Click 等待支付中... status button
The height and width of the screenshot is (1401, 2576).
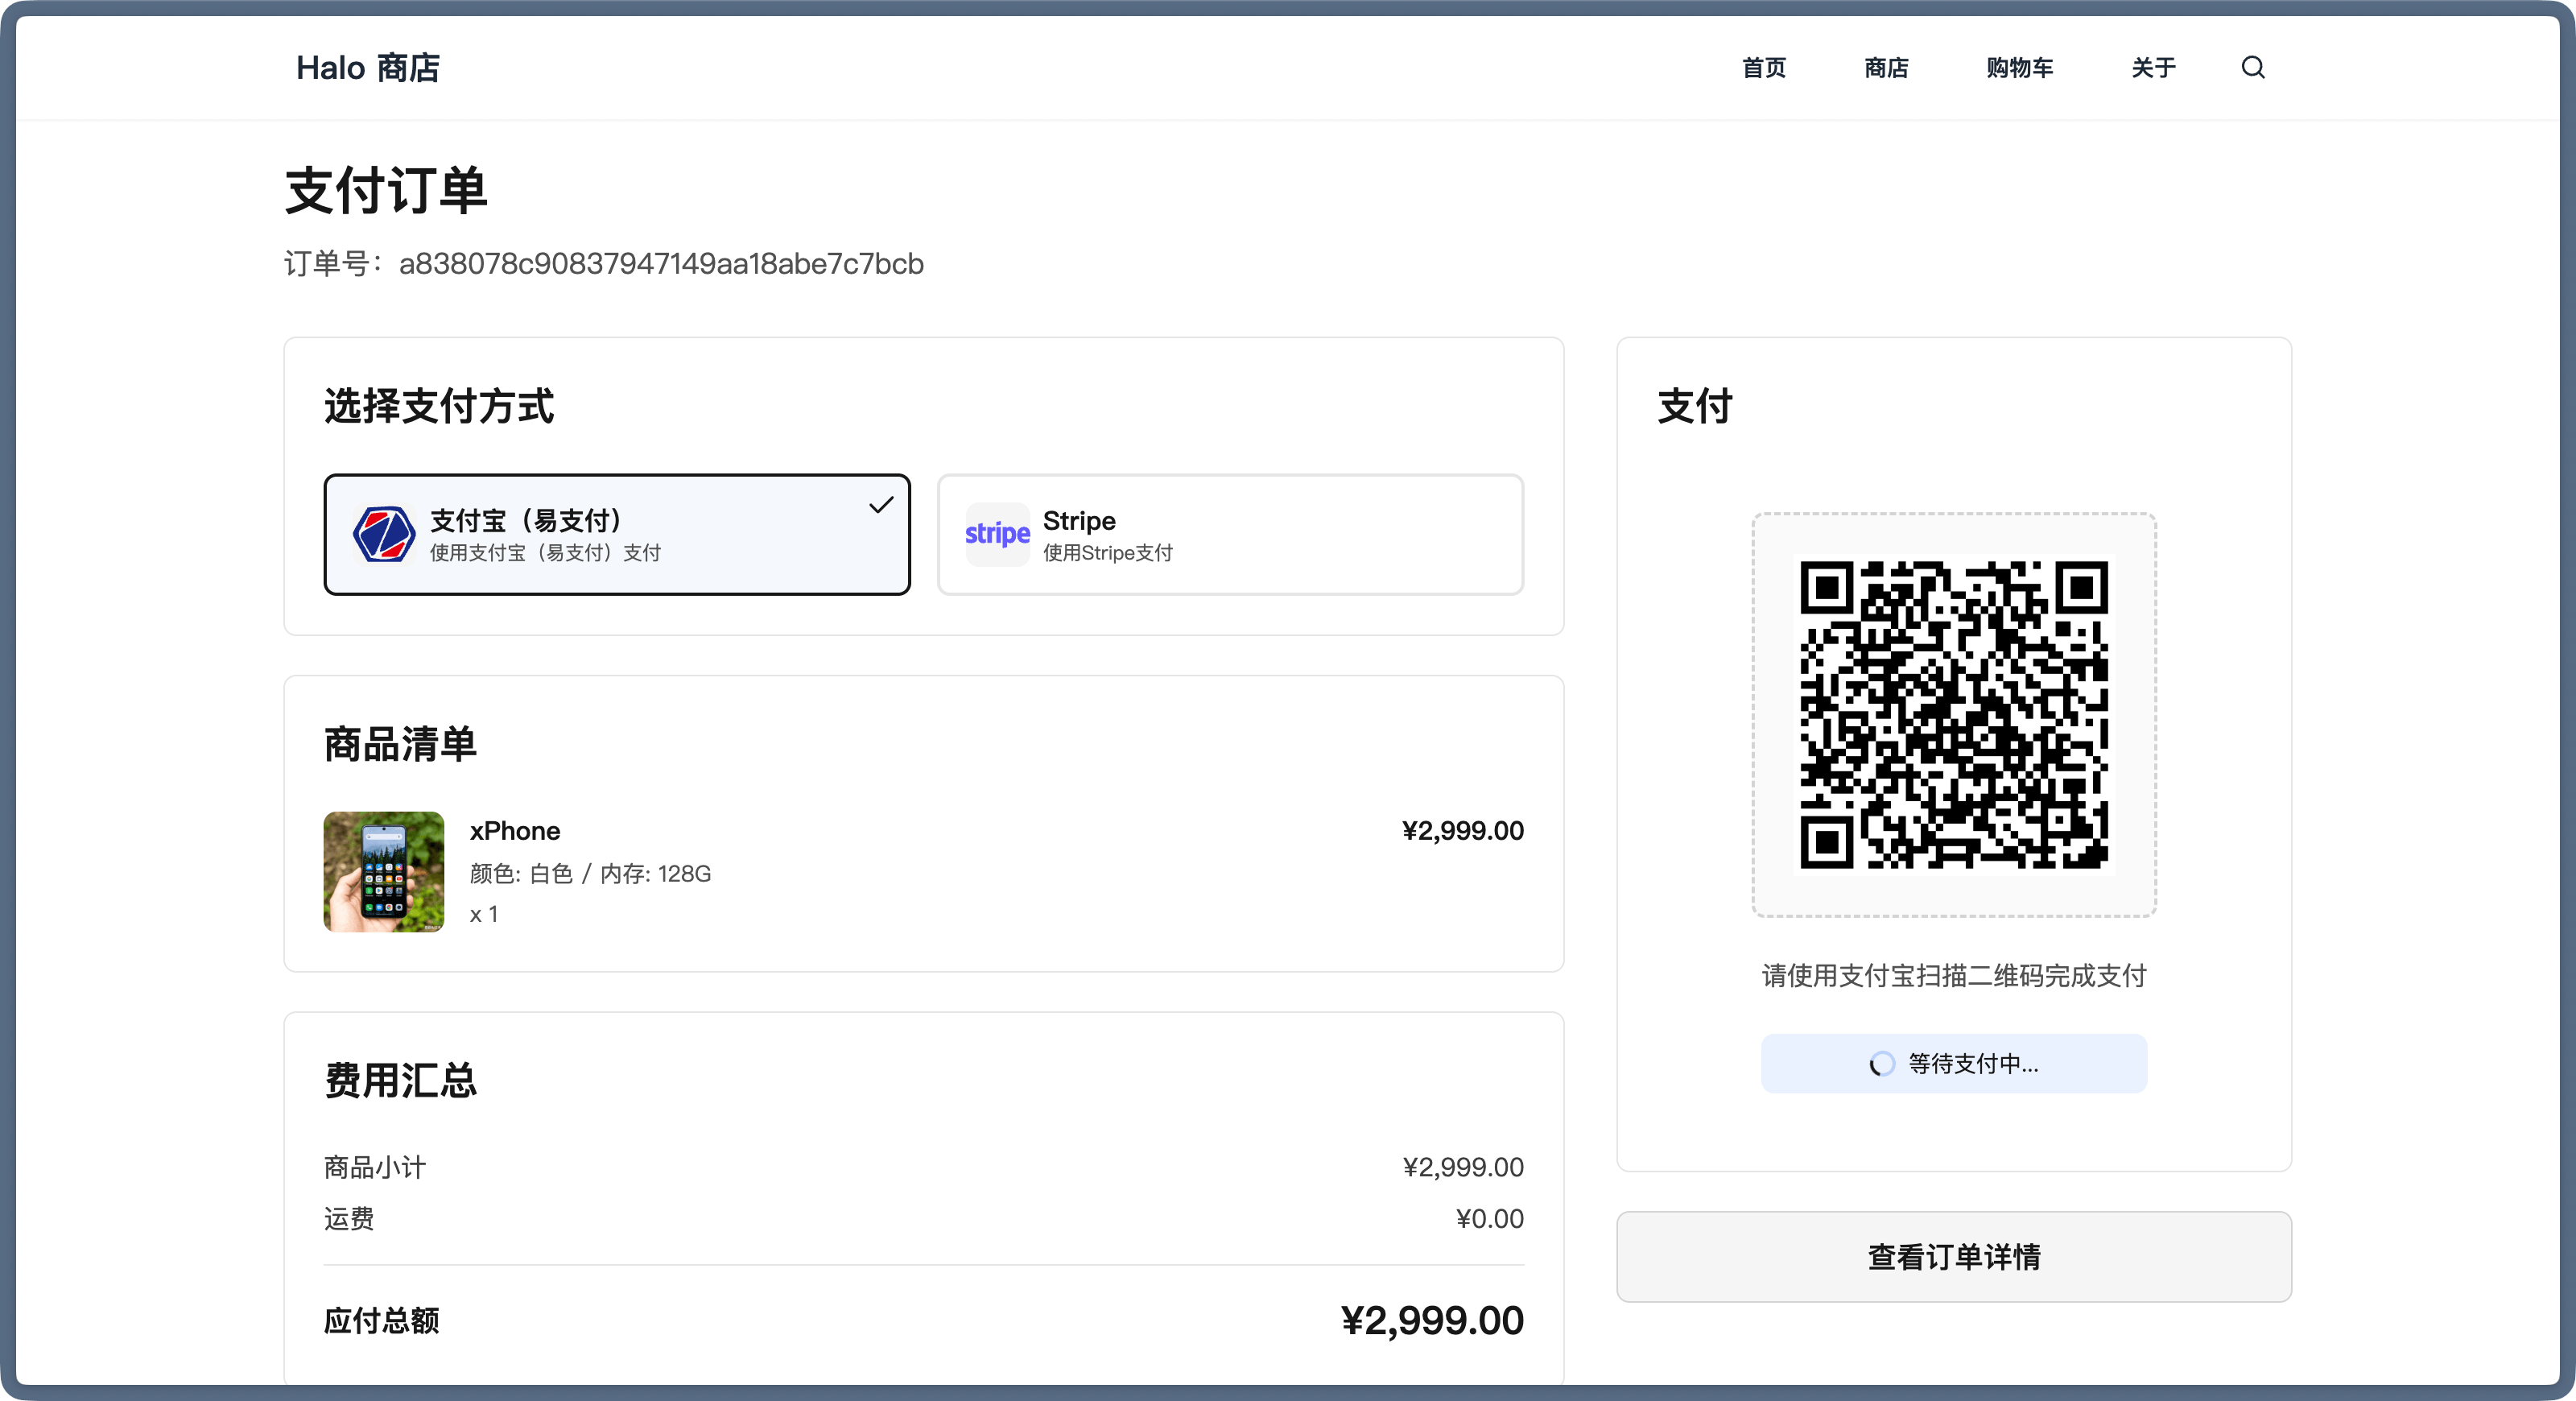[1953, 1063]
